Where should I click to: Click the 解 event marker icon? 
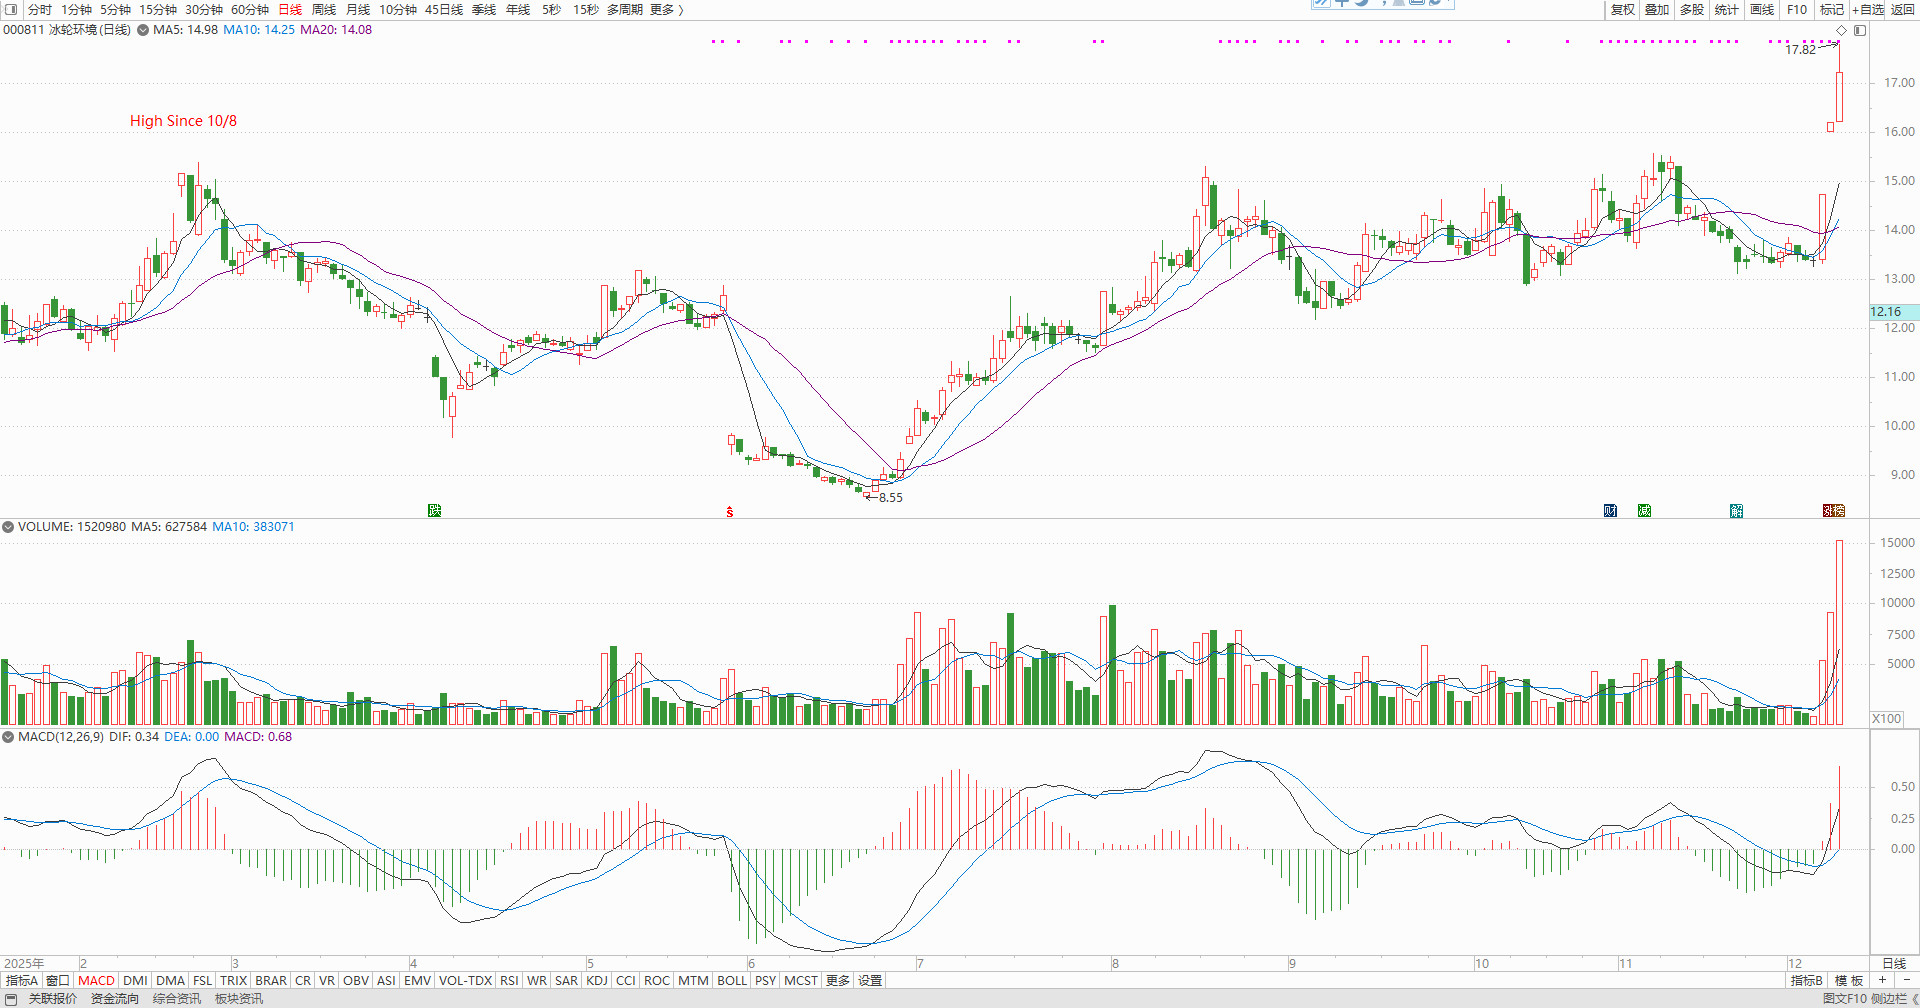coord(1736,511)
